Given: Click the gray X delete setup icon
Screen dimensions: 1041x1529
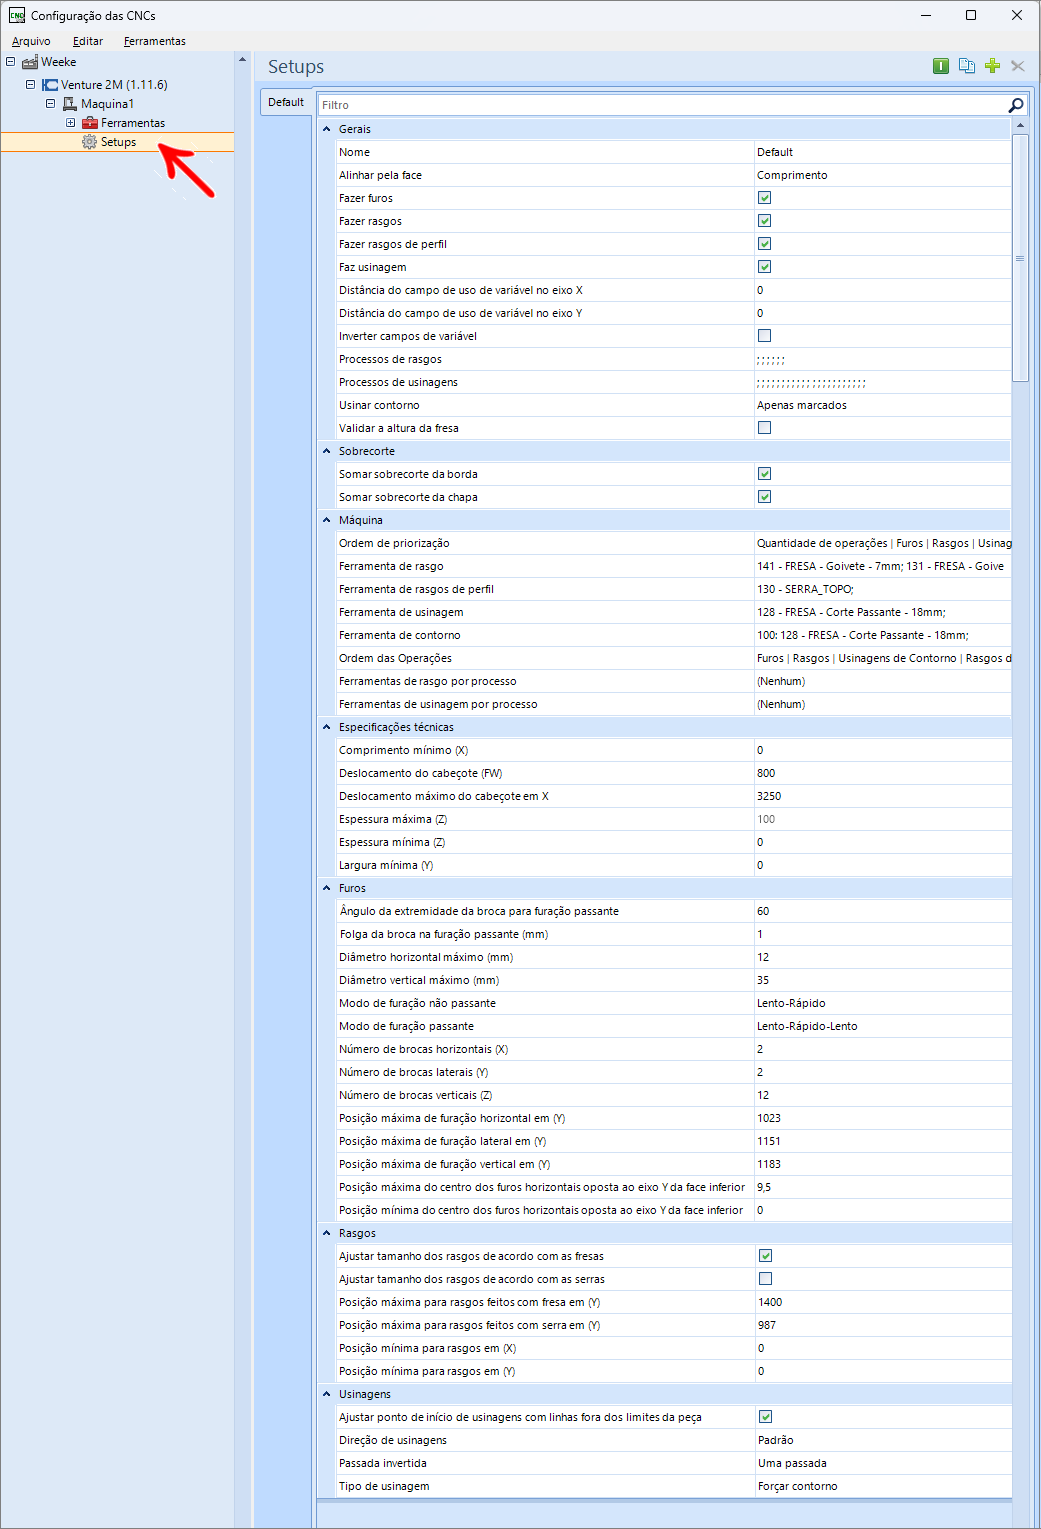Looking at the screenshot, I should point(1018,66).
